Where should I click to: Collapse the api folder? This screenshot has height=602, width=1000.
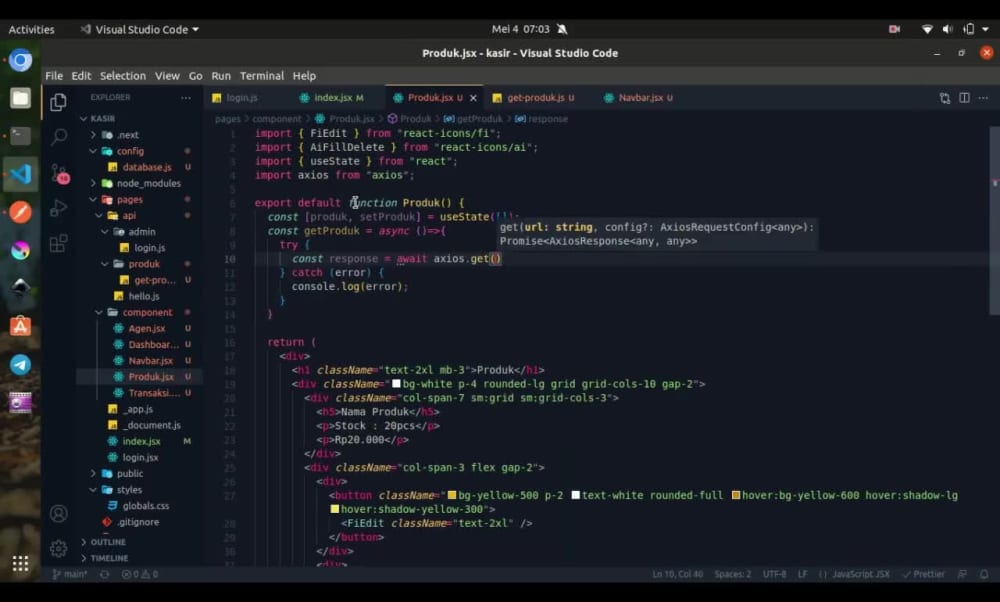tap(99, 216)
